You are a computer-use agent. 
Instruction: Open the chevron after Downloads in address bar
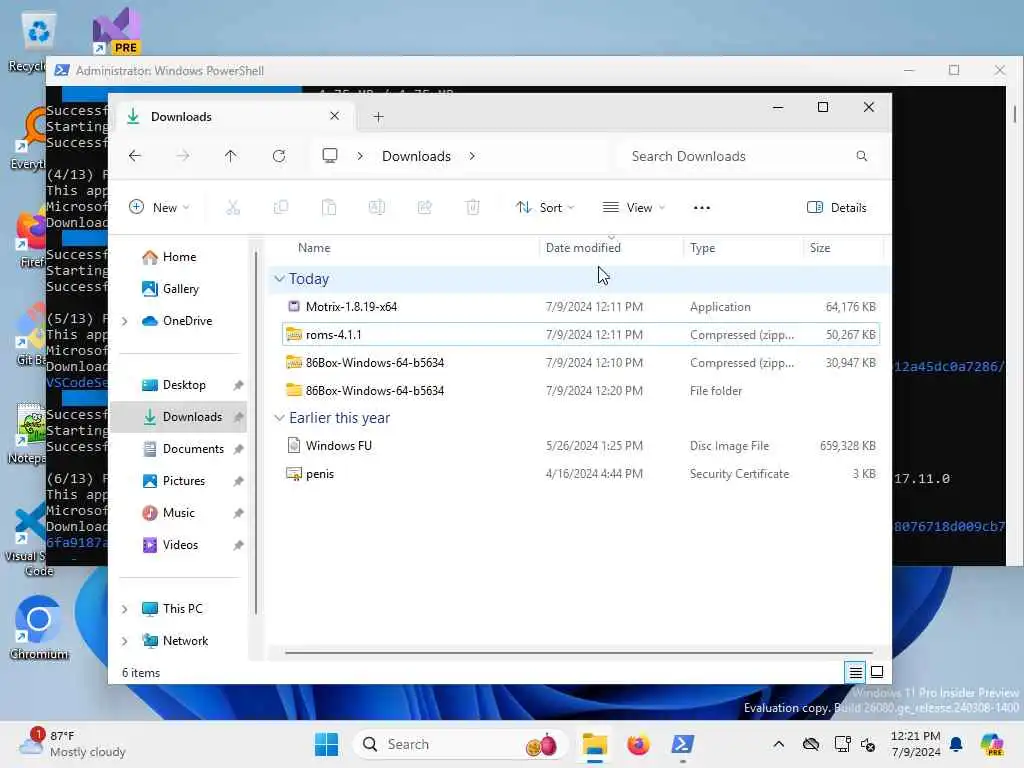pyautogui.click(x=472, y=156)
